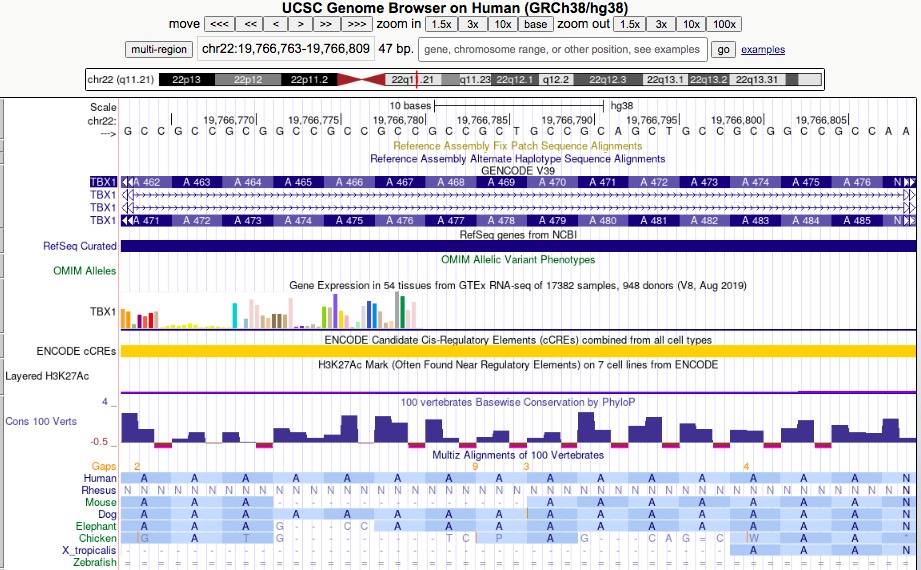This screenshot has height=570, width=921.
Task: Click Zebrafish species row label
Action: tap(95, 562)
